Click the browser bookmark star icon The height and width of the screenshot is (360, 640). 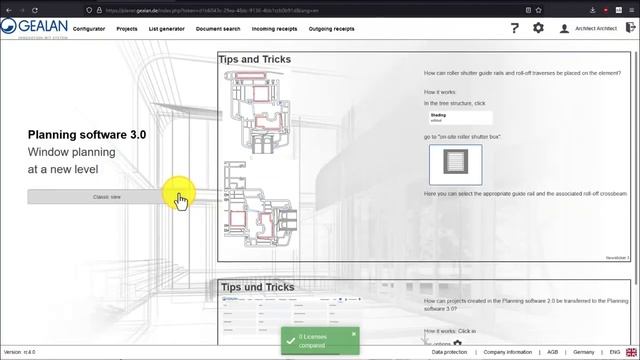[x=539, y=10]
